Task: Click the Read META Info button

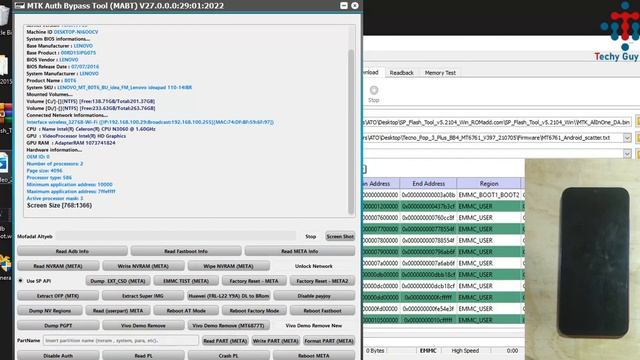Action: click(x=300, y=251)
